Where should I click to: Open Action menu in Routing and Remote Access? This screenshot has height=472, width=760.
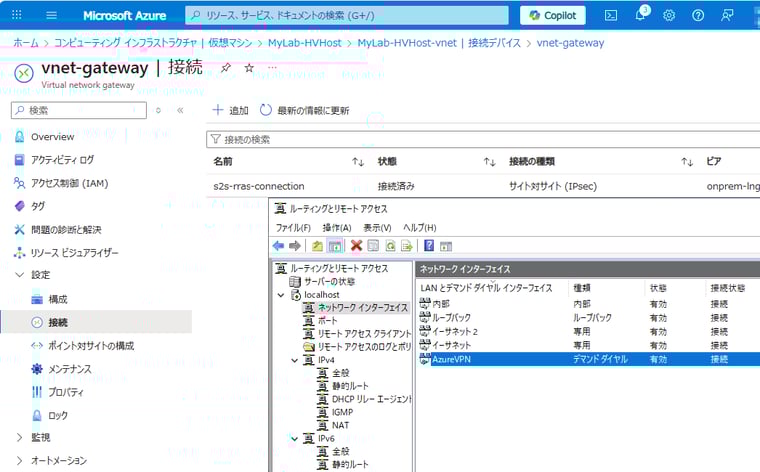click(x=336, y=227)
